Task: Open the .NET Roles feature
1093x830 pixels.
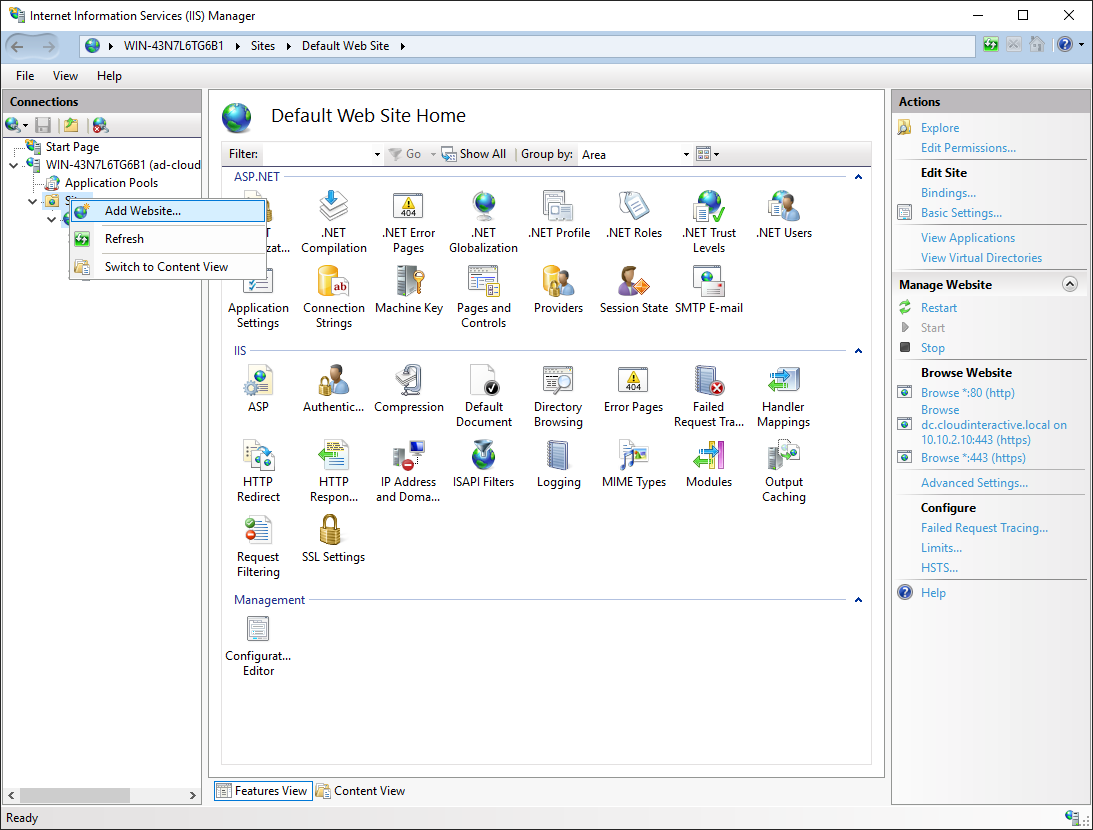Action: (634, 215)
